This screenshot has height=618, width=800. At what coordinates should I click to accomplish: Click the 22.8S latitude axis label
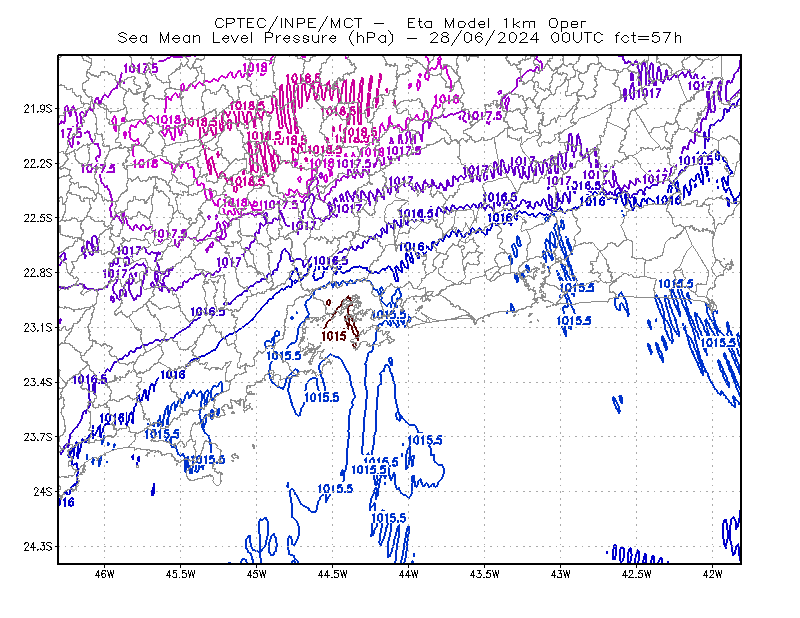click(38, 273)
